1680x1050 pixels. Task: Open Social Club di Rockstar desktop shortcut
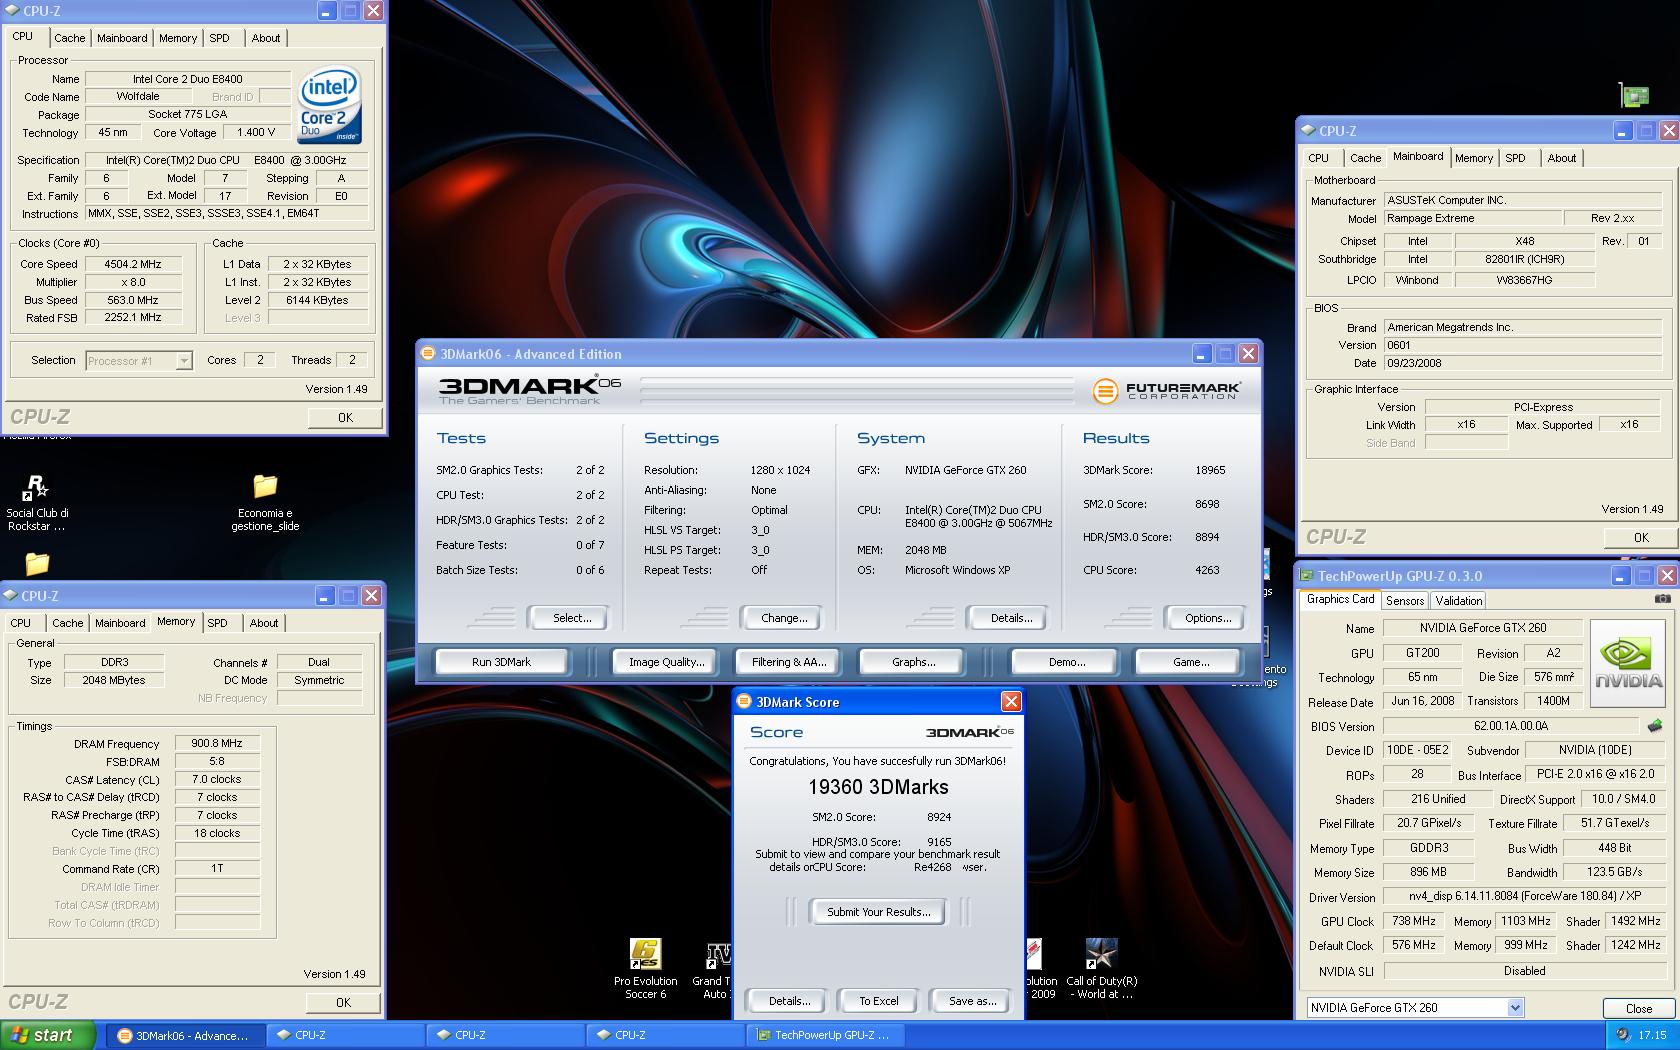36,502
